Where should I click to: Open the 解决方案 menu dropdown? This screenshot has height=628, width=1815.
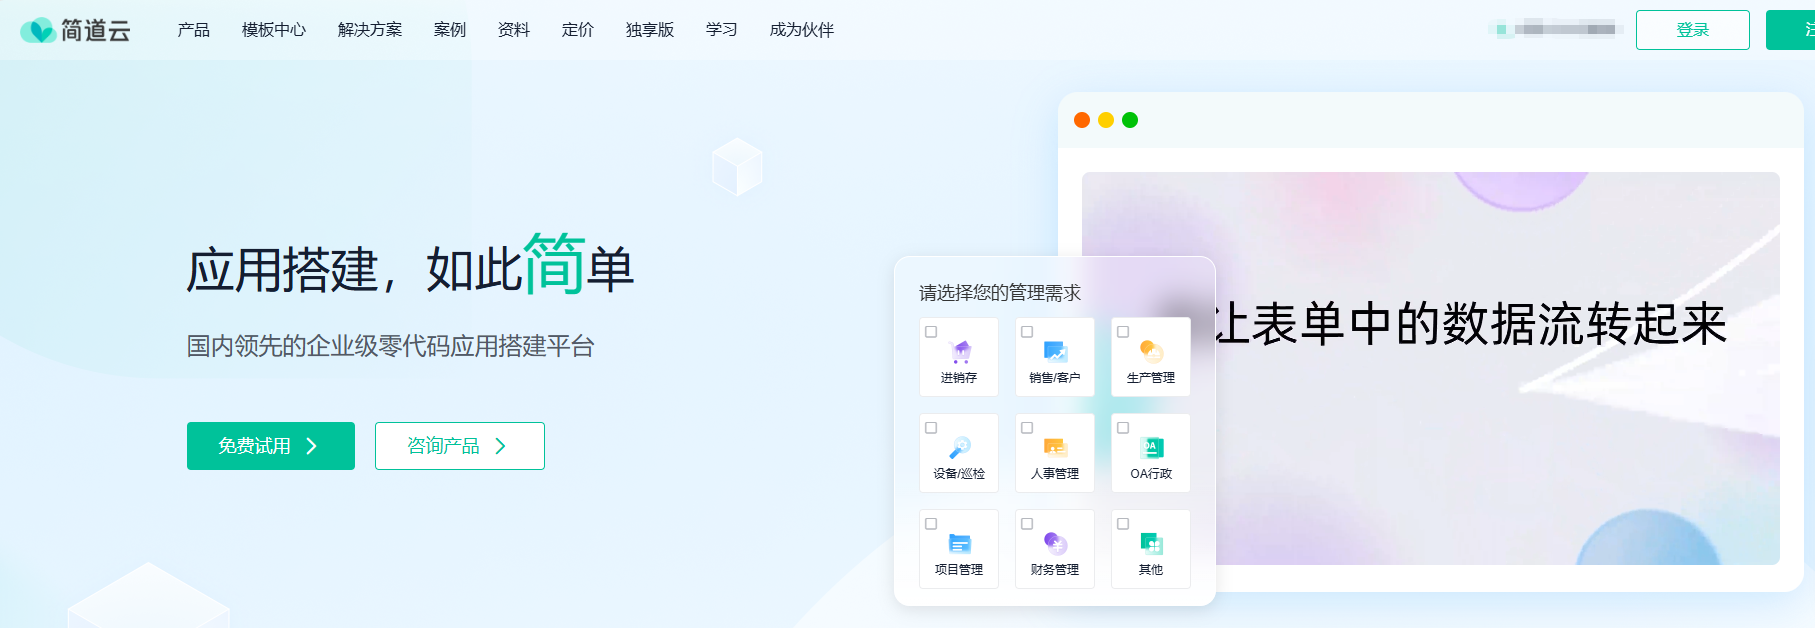(x=370, y=30)
